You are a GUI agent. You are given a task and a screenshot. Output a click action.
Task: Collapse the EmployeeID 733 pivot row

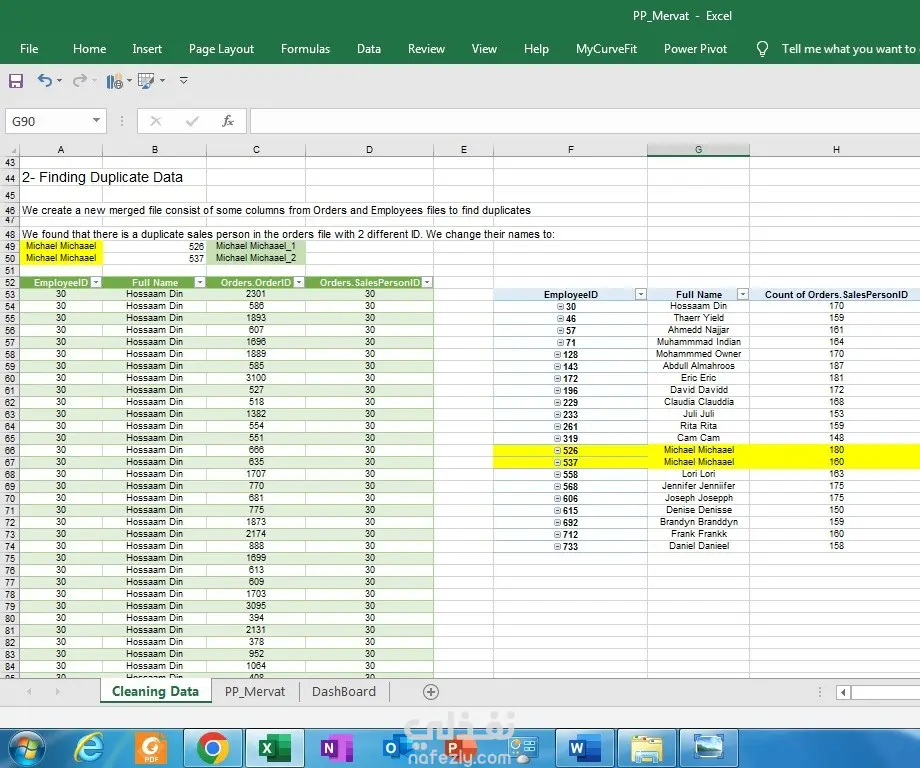click(x=557, y=546)
